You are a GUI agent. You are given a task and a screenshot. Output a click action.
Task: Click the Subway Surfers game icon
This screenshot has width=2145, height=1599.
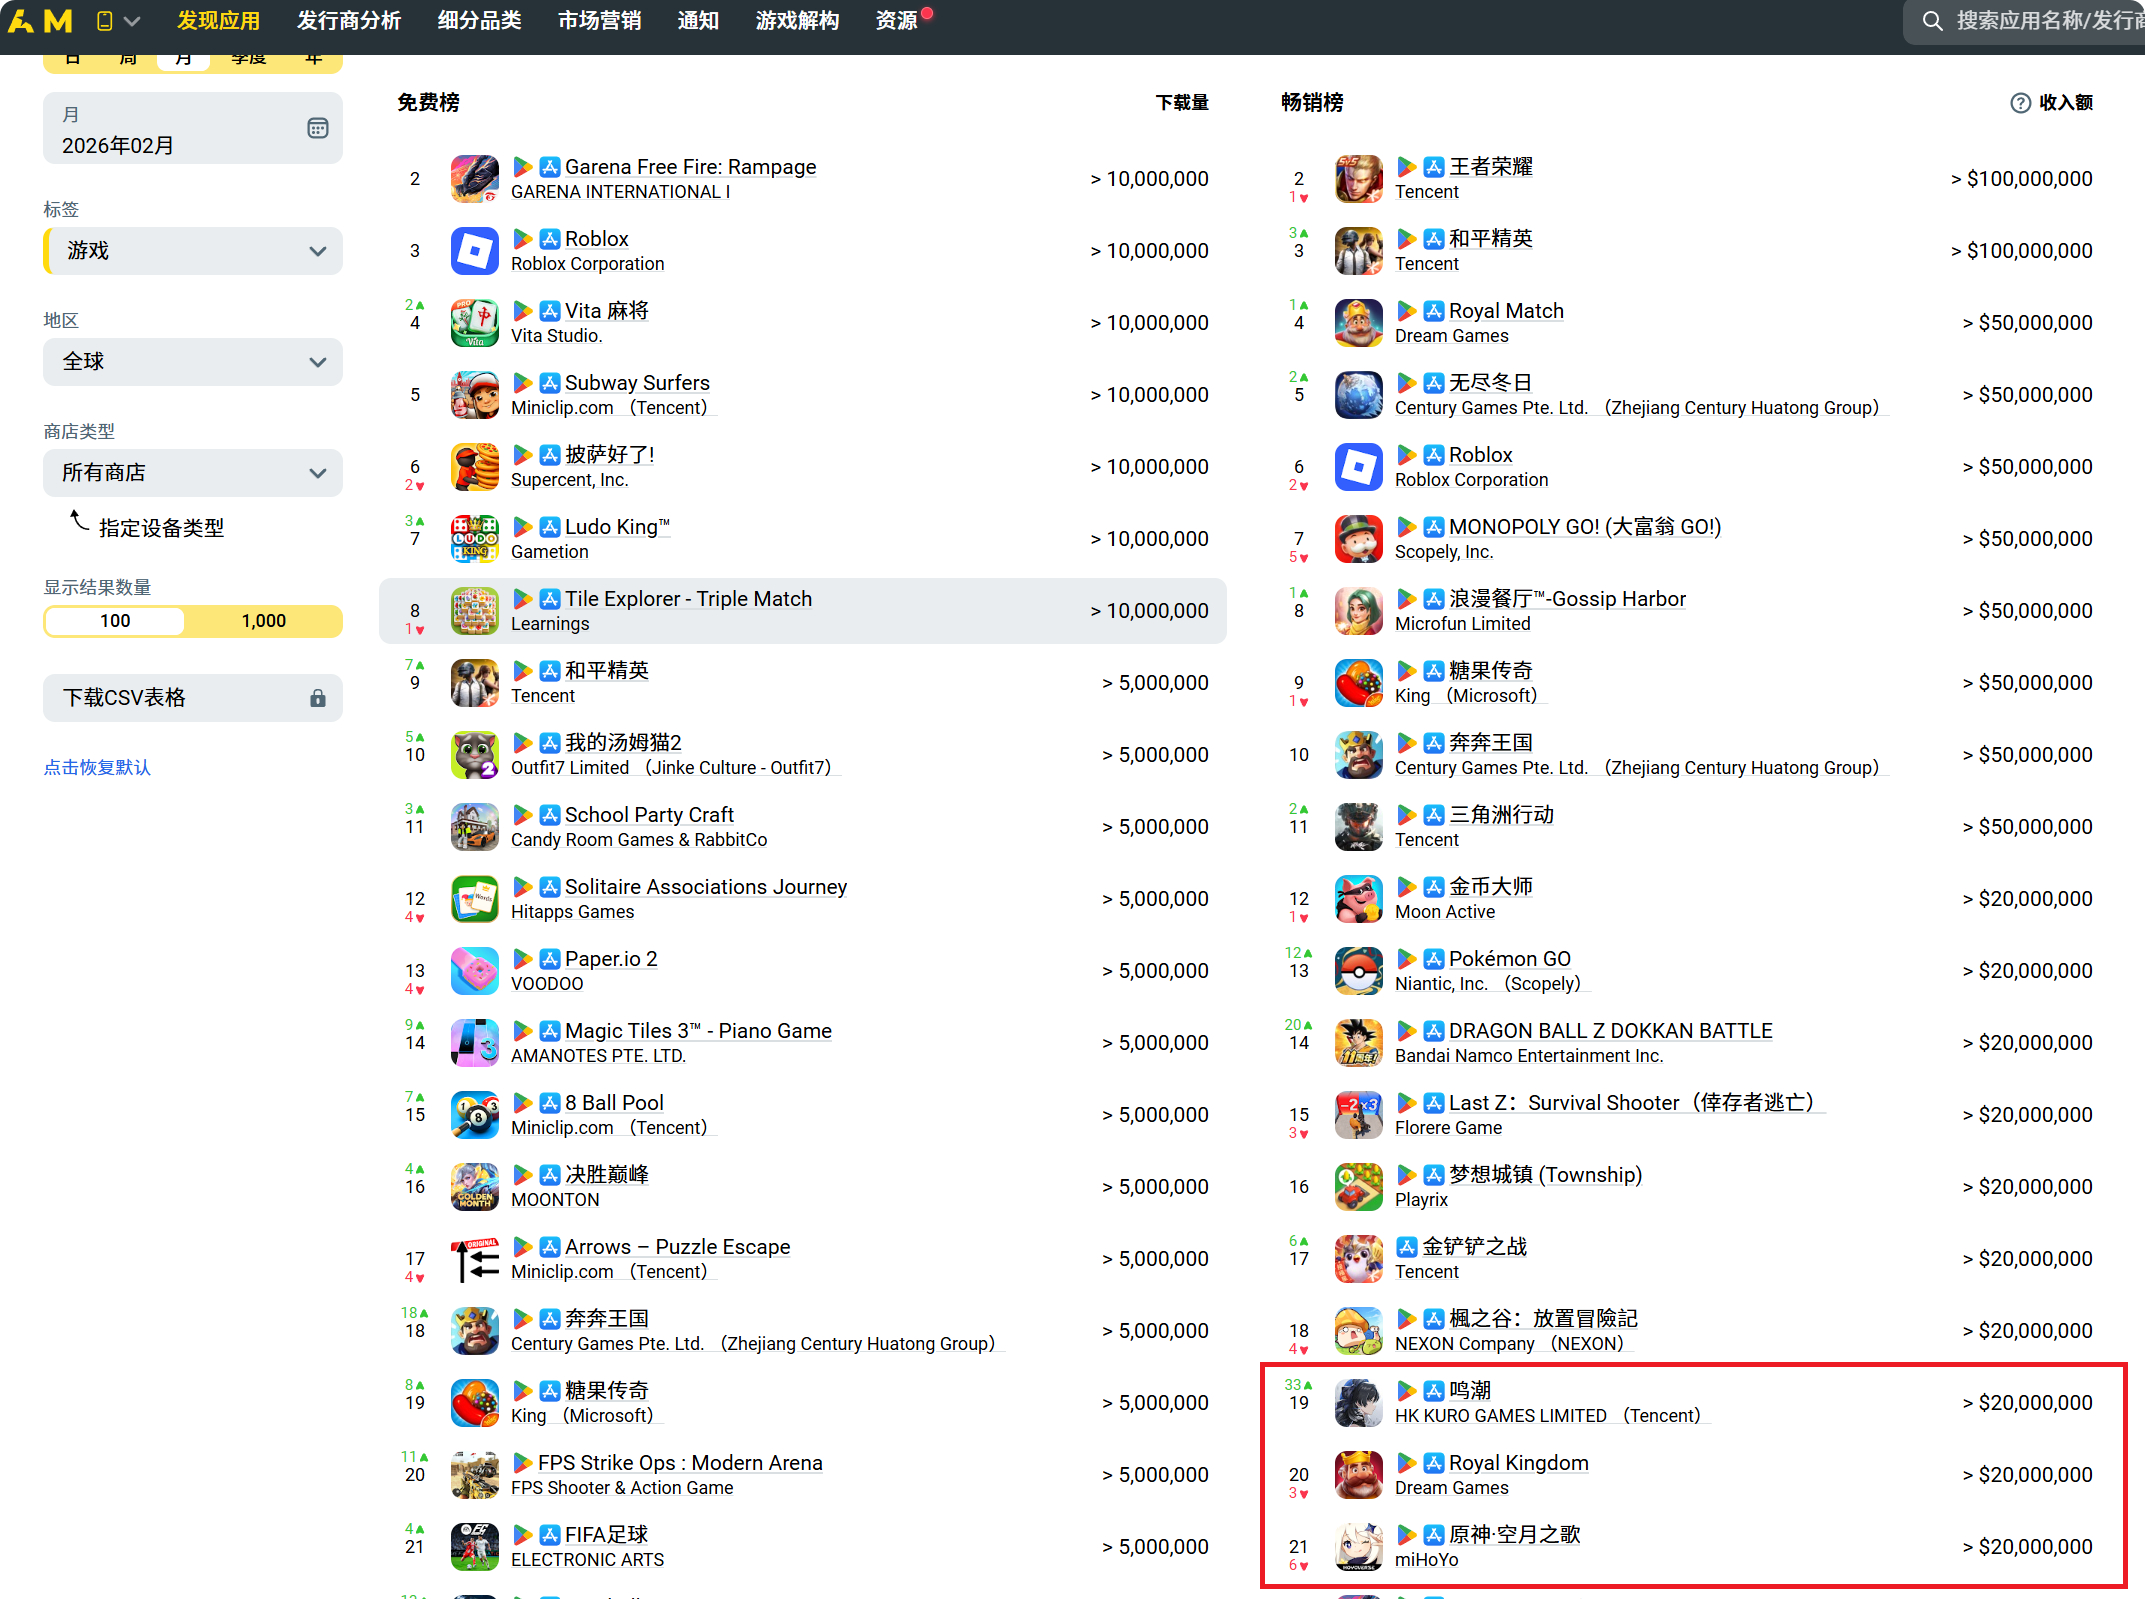pyautogui.click(x=474, y=395)
